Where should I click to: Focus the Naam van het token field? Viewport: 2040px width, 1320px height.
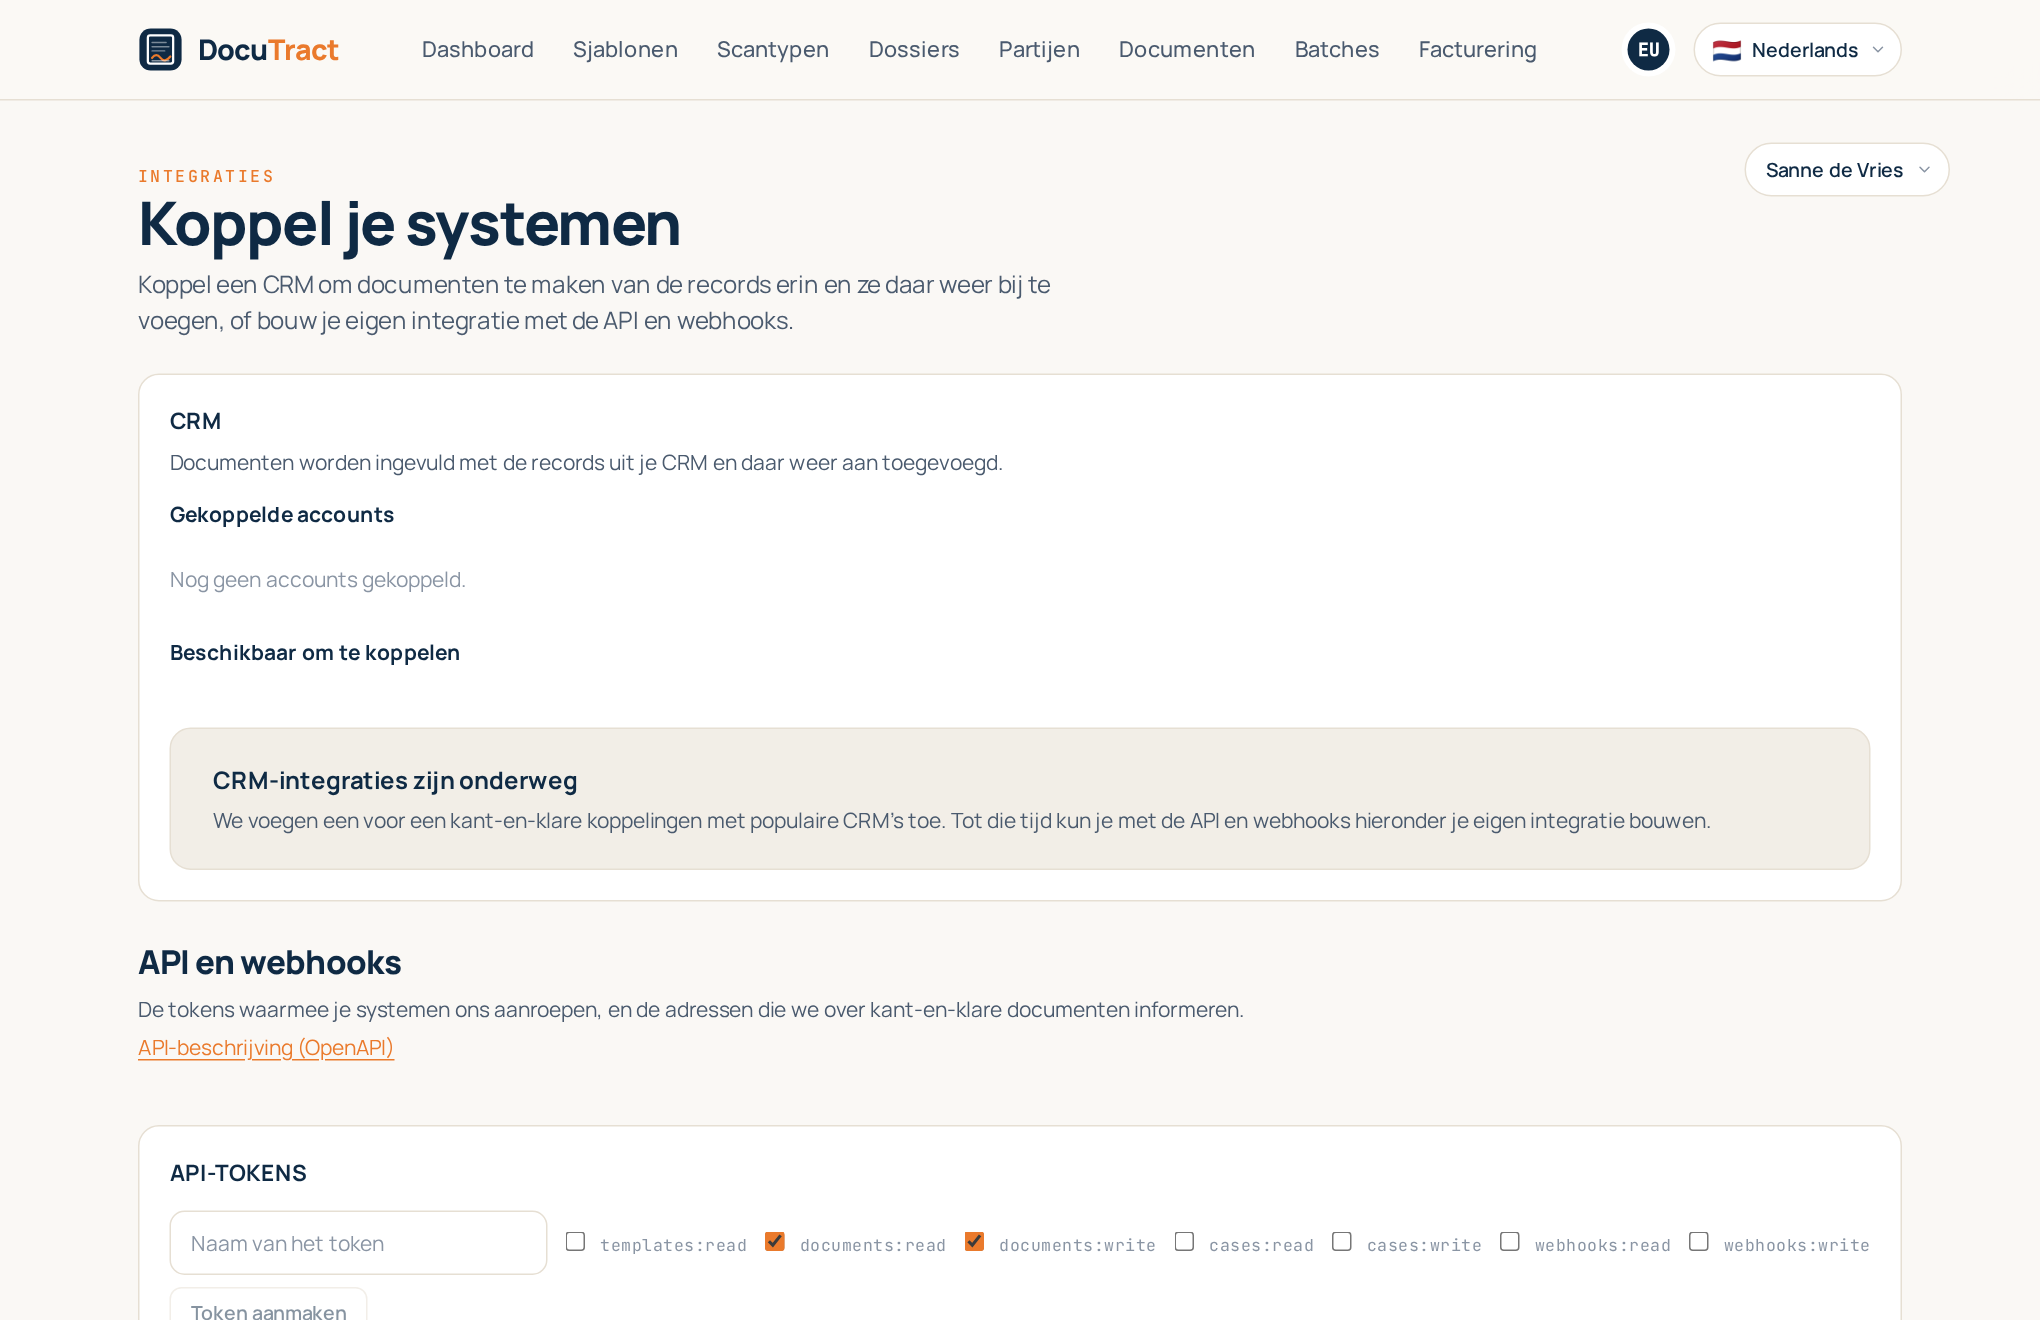click(x=358, y=1243)
